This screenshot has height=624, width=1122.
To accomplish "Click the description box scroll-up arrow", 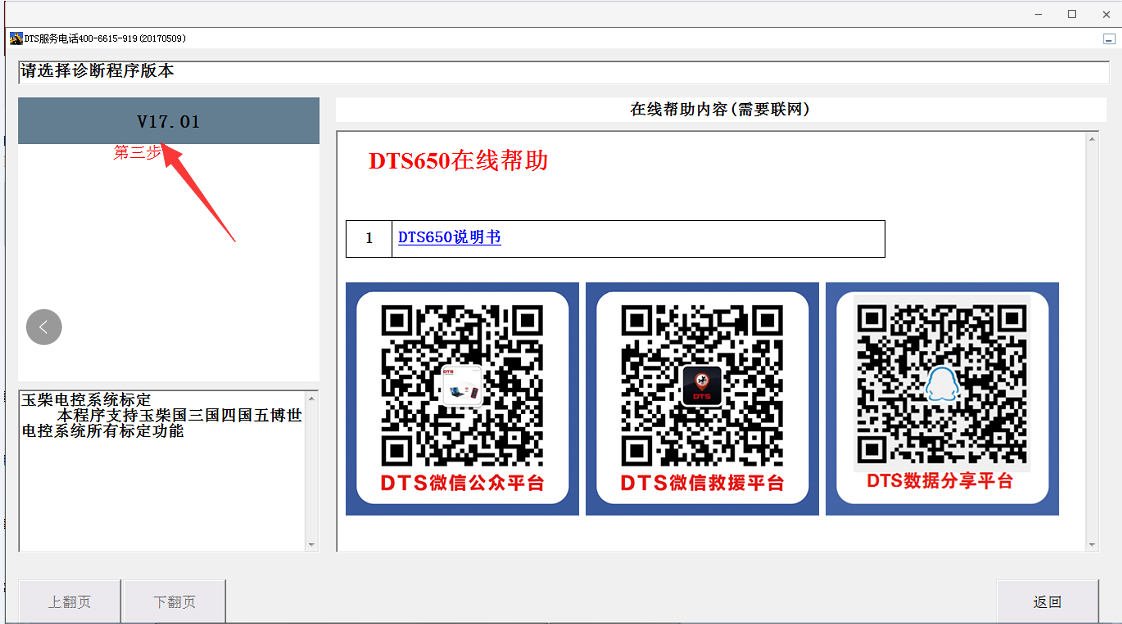I will pyautogui.click(x=311, y=398).
